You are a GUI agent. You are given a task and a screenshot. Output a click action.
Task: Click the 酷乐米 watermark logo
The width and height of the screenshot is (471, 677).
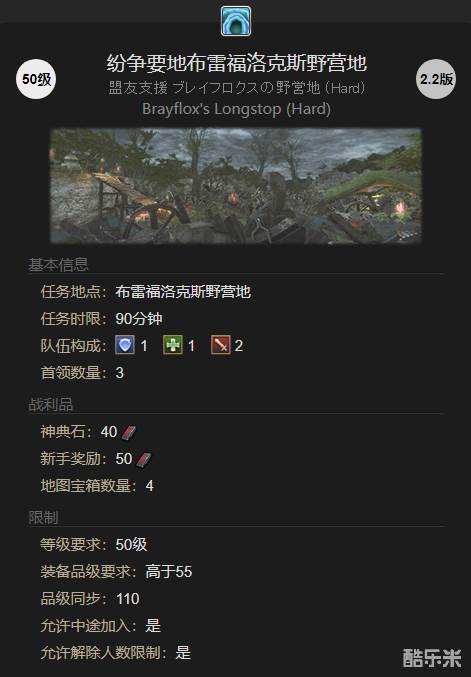(432, 658)
